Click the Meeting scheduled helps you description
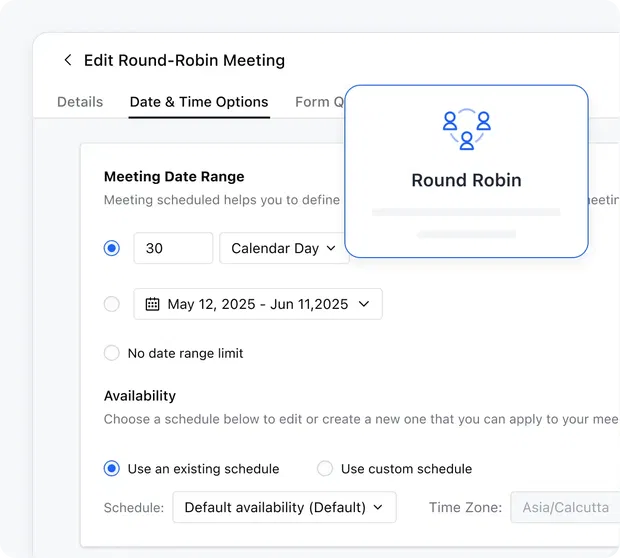The width and height of the screenshot is (620, 558). [x=222, y=200]
